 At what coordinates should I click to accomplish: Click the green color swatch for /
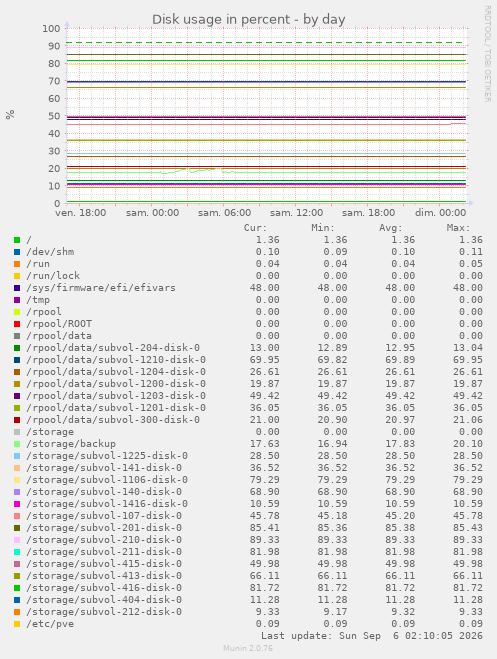pos(17,240)
